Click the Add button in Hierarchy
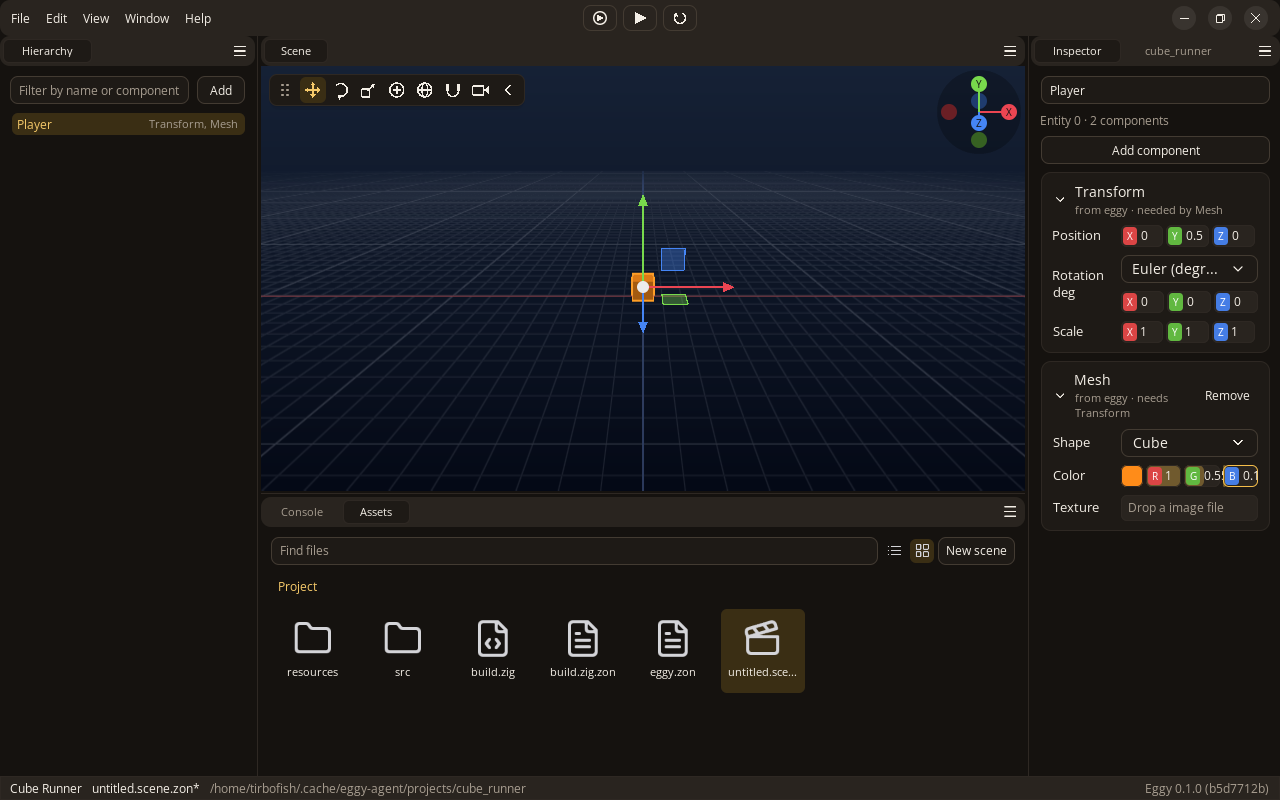1280x800 pixels. [x=221, y=90]
